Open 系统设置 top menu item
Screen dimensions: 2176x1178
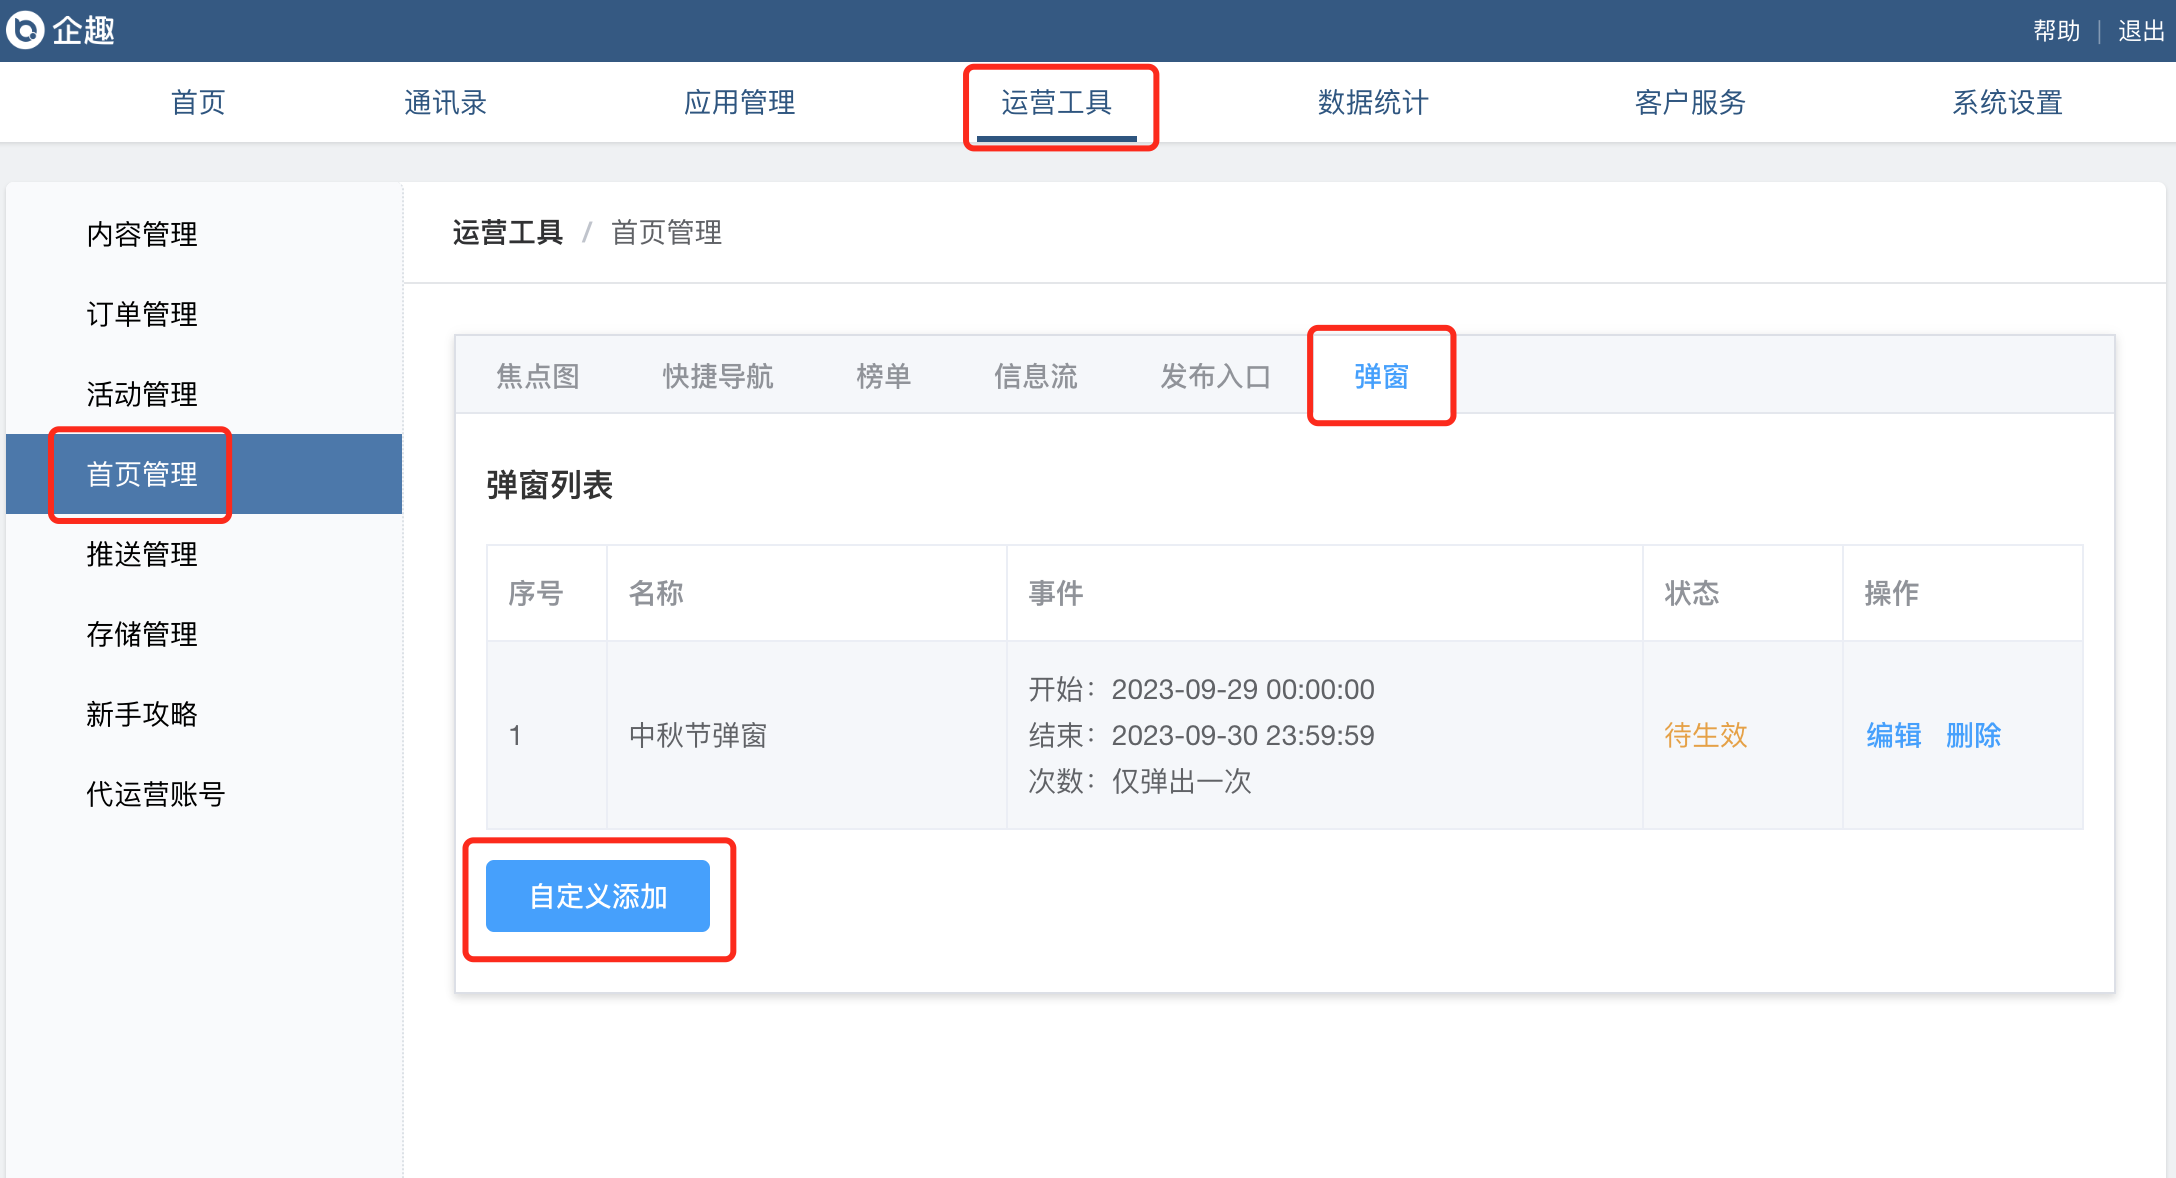[x=2007, y=102]
